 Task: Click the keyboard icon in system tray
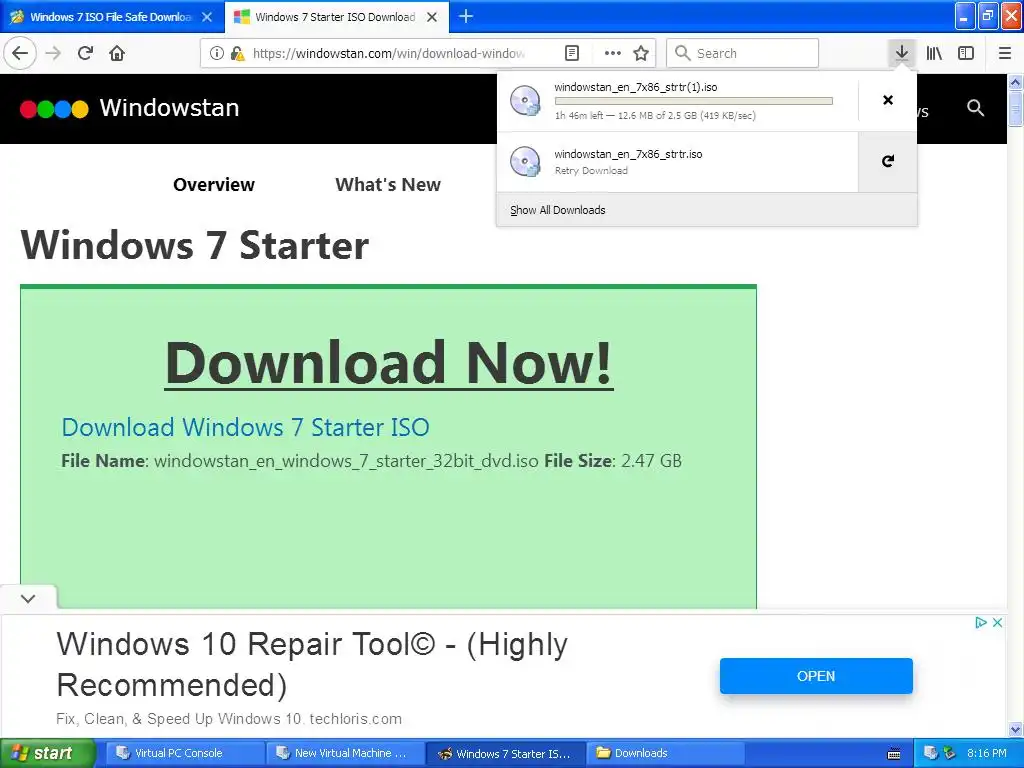click(x=894, y=754)
